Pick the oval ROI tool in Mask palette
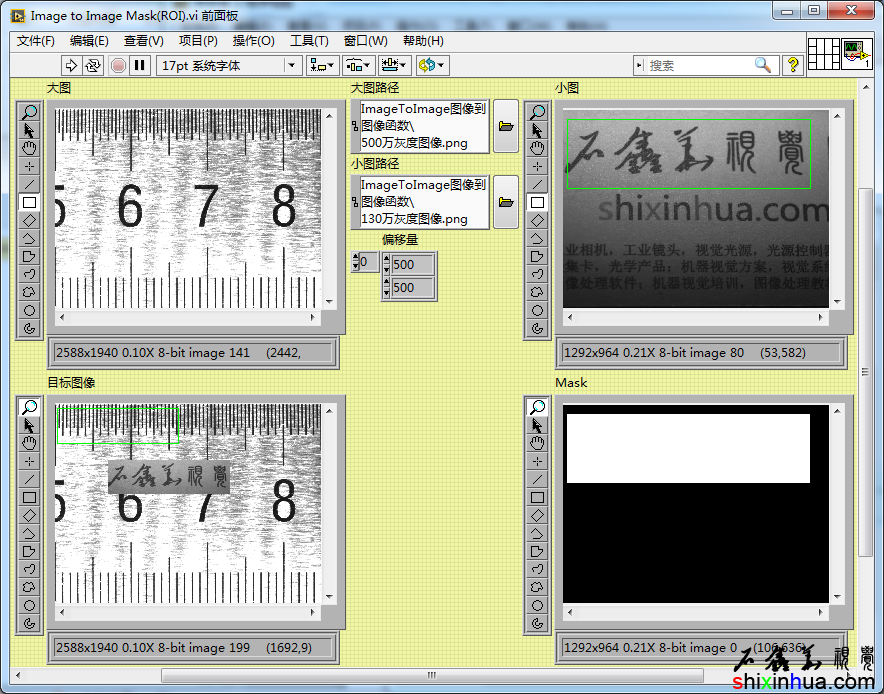This screenshot has width=884, height=694. point(538,605)
